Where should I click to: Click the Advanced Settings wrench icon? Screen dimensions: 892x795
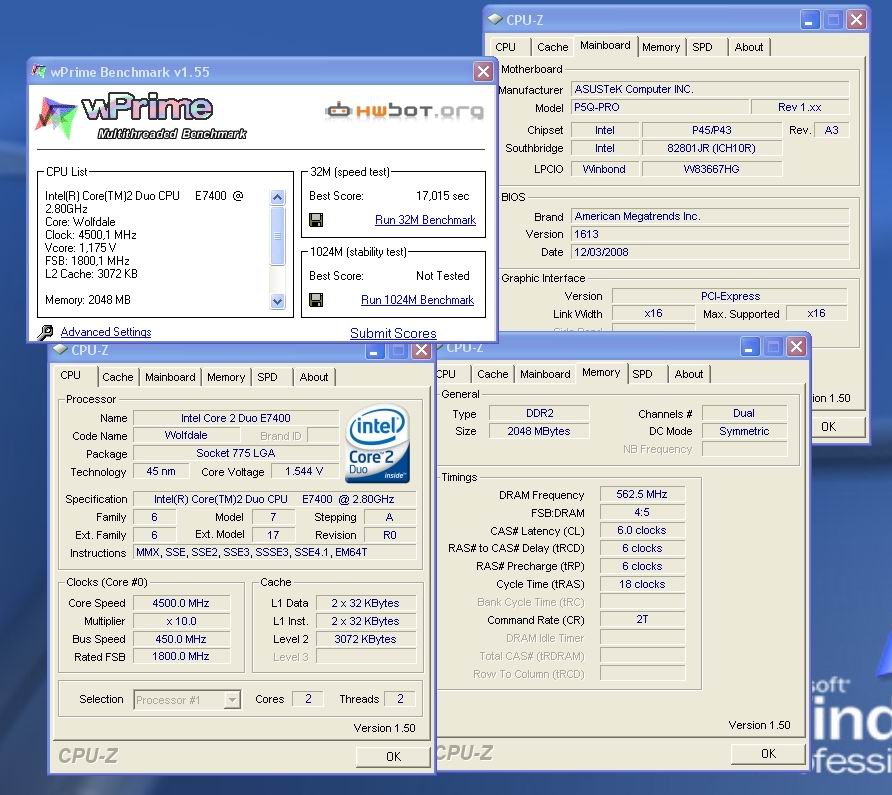(x=45, y=332)
